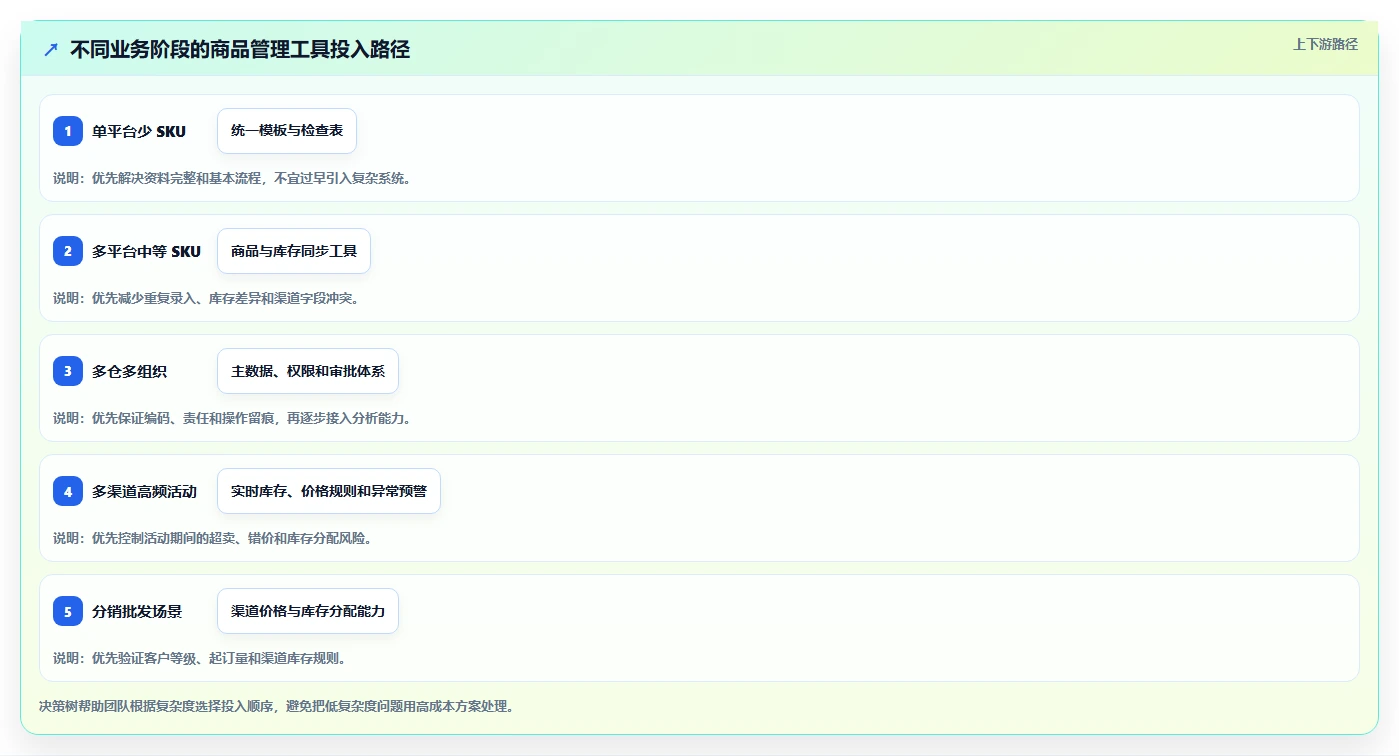Click the title 不同业务阶段的商品管理工具投入路径
Viewport: 1399px width, 756px height.
tap(240, 49)
